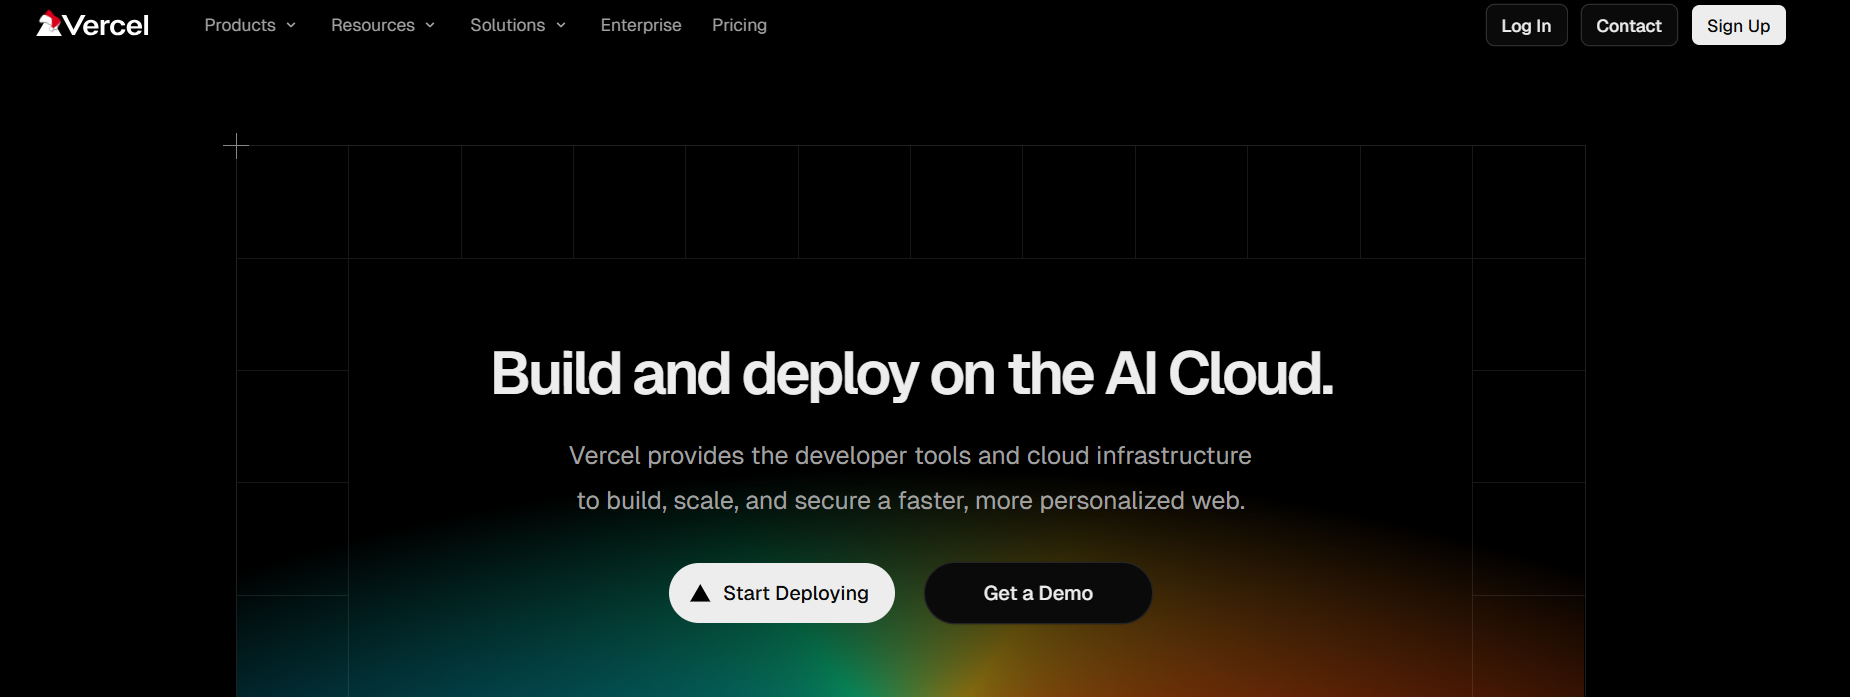Go to the Enterprise page
Viewport: 1850px width, 697px height.
[641, 25]
